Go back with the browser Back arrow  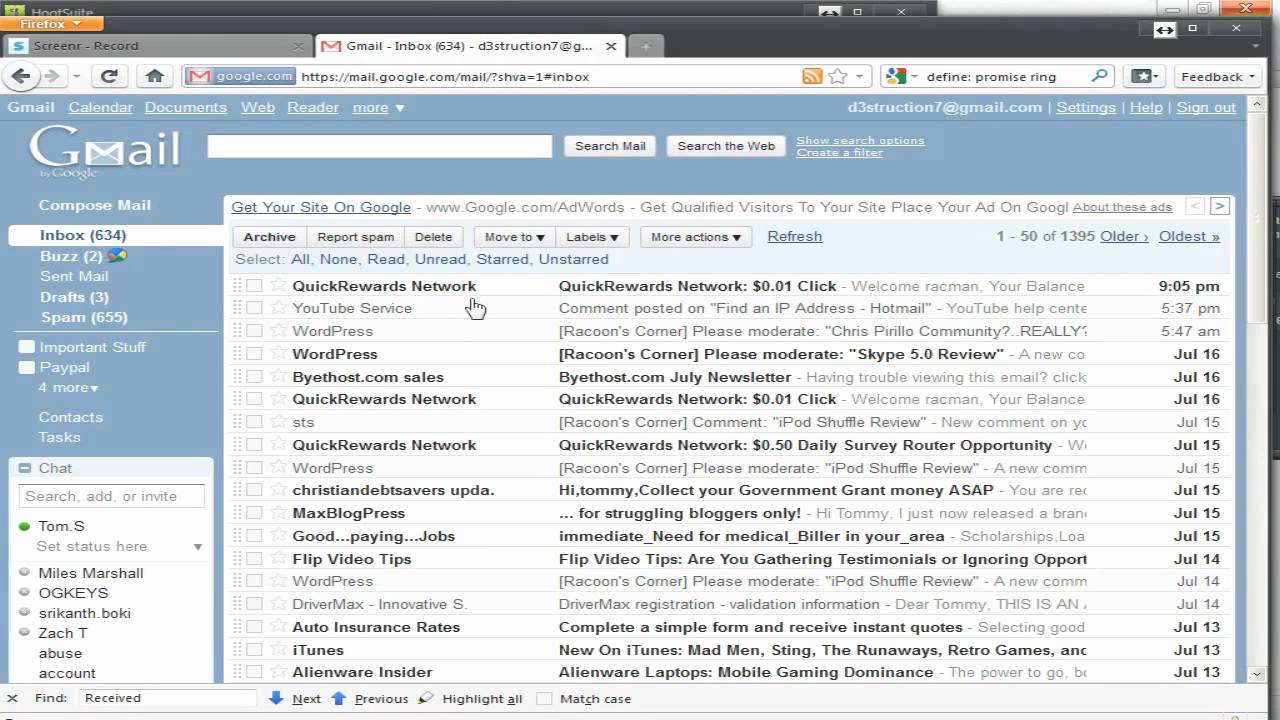click(21, 76)
